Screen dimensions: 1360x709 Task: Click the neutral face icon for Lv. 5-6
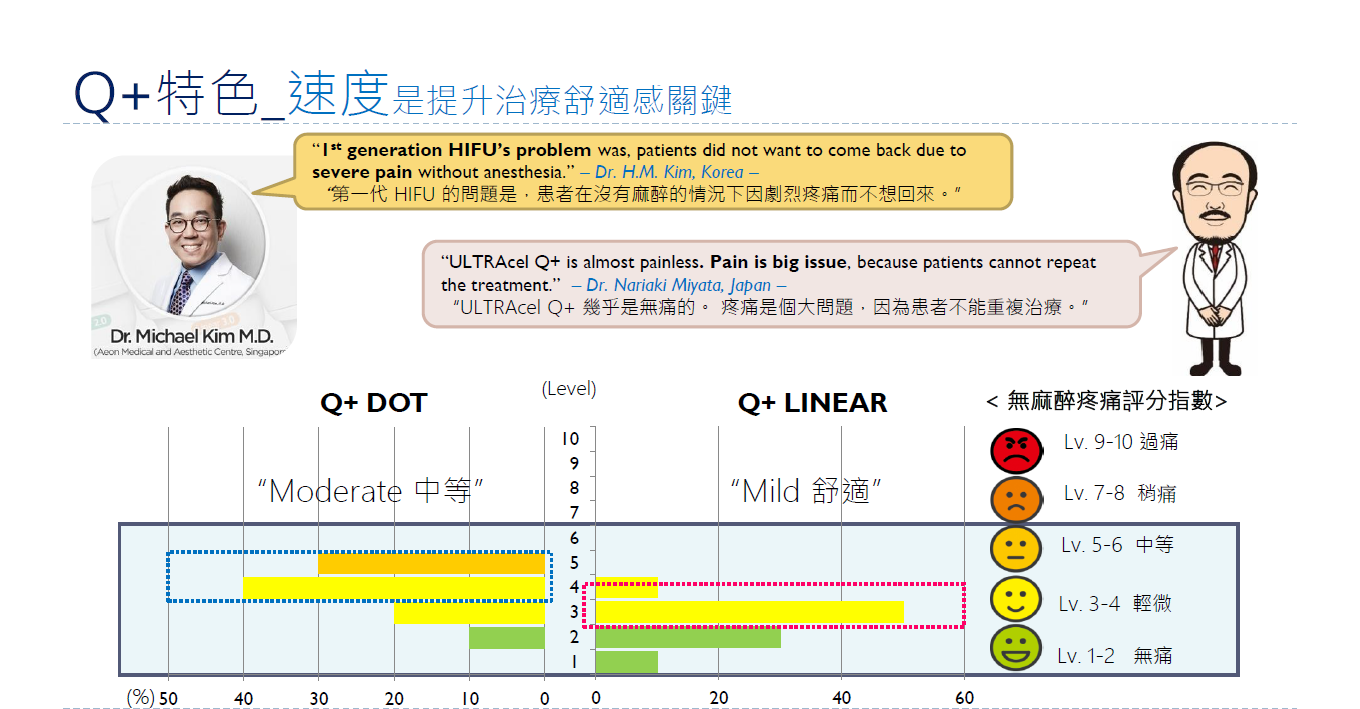[1016, 547]
